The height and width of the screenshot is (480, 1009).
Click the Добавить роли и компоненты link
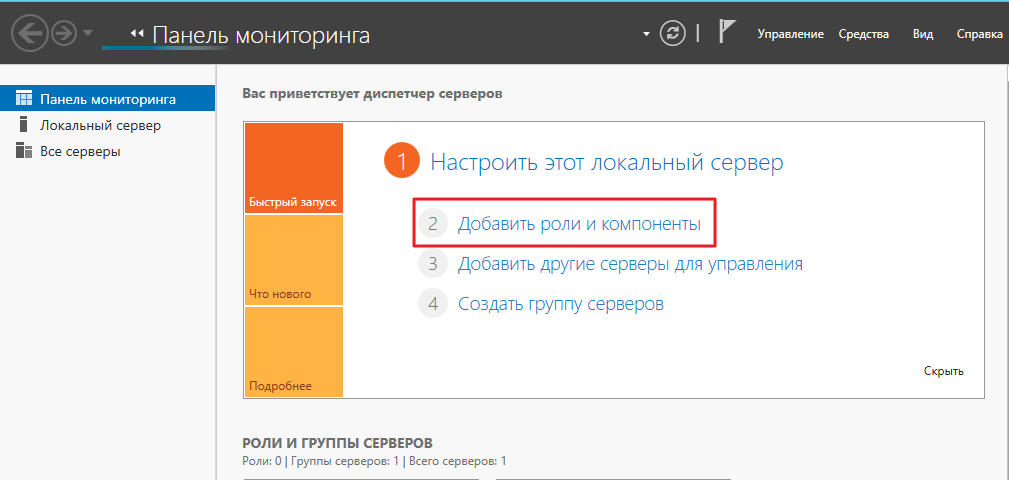tap(579, 224)
